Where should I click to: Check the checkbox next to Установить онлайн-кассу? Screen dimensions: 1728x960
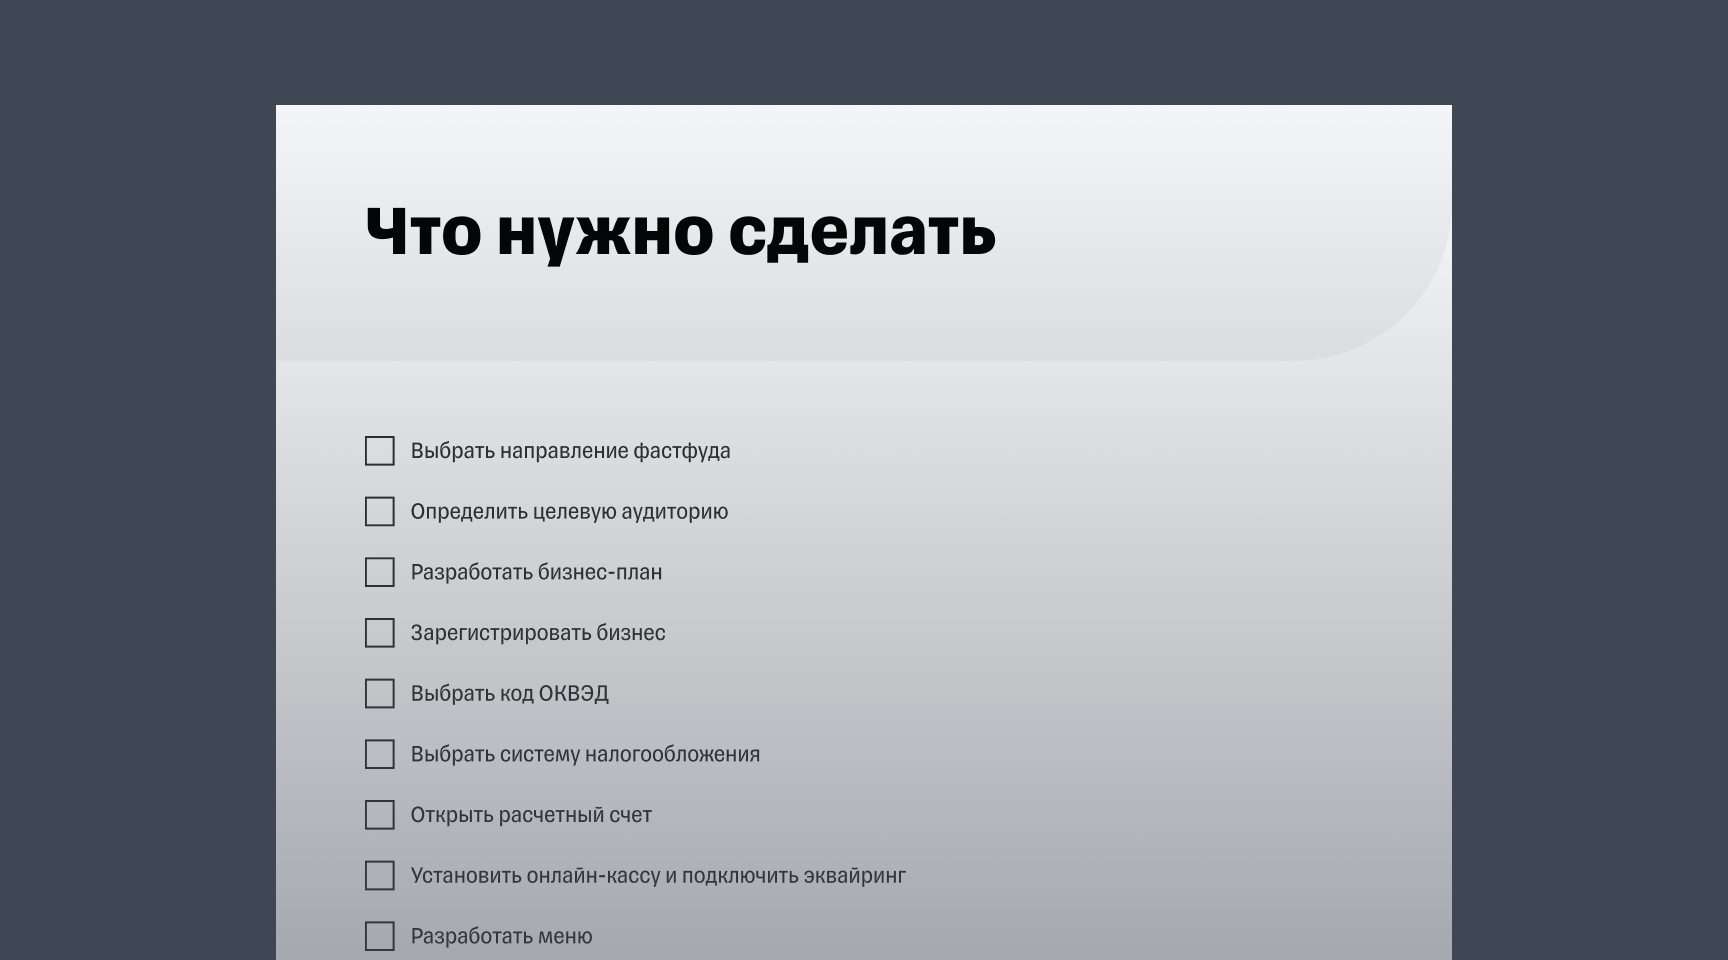click(x=380, y=876)
